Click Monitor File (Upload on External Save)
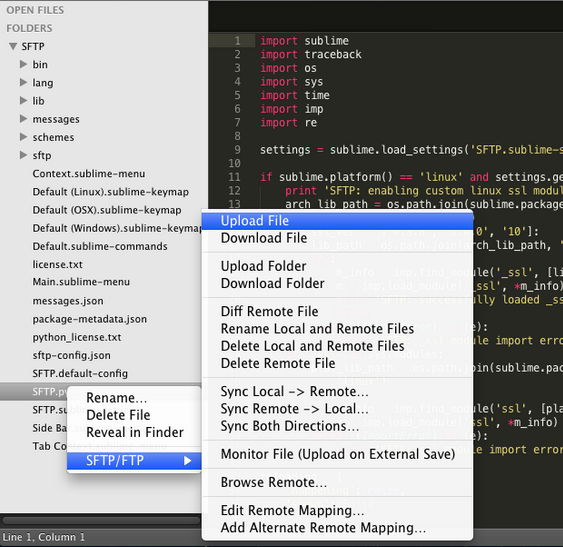The image size is (563, 547). click(x=338, y=454)
